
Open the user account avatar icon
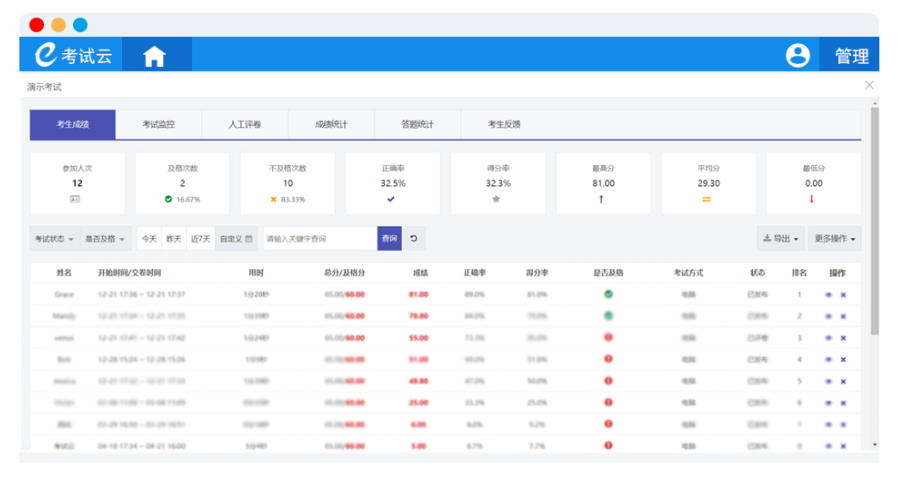[797, 56]
